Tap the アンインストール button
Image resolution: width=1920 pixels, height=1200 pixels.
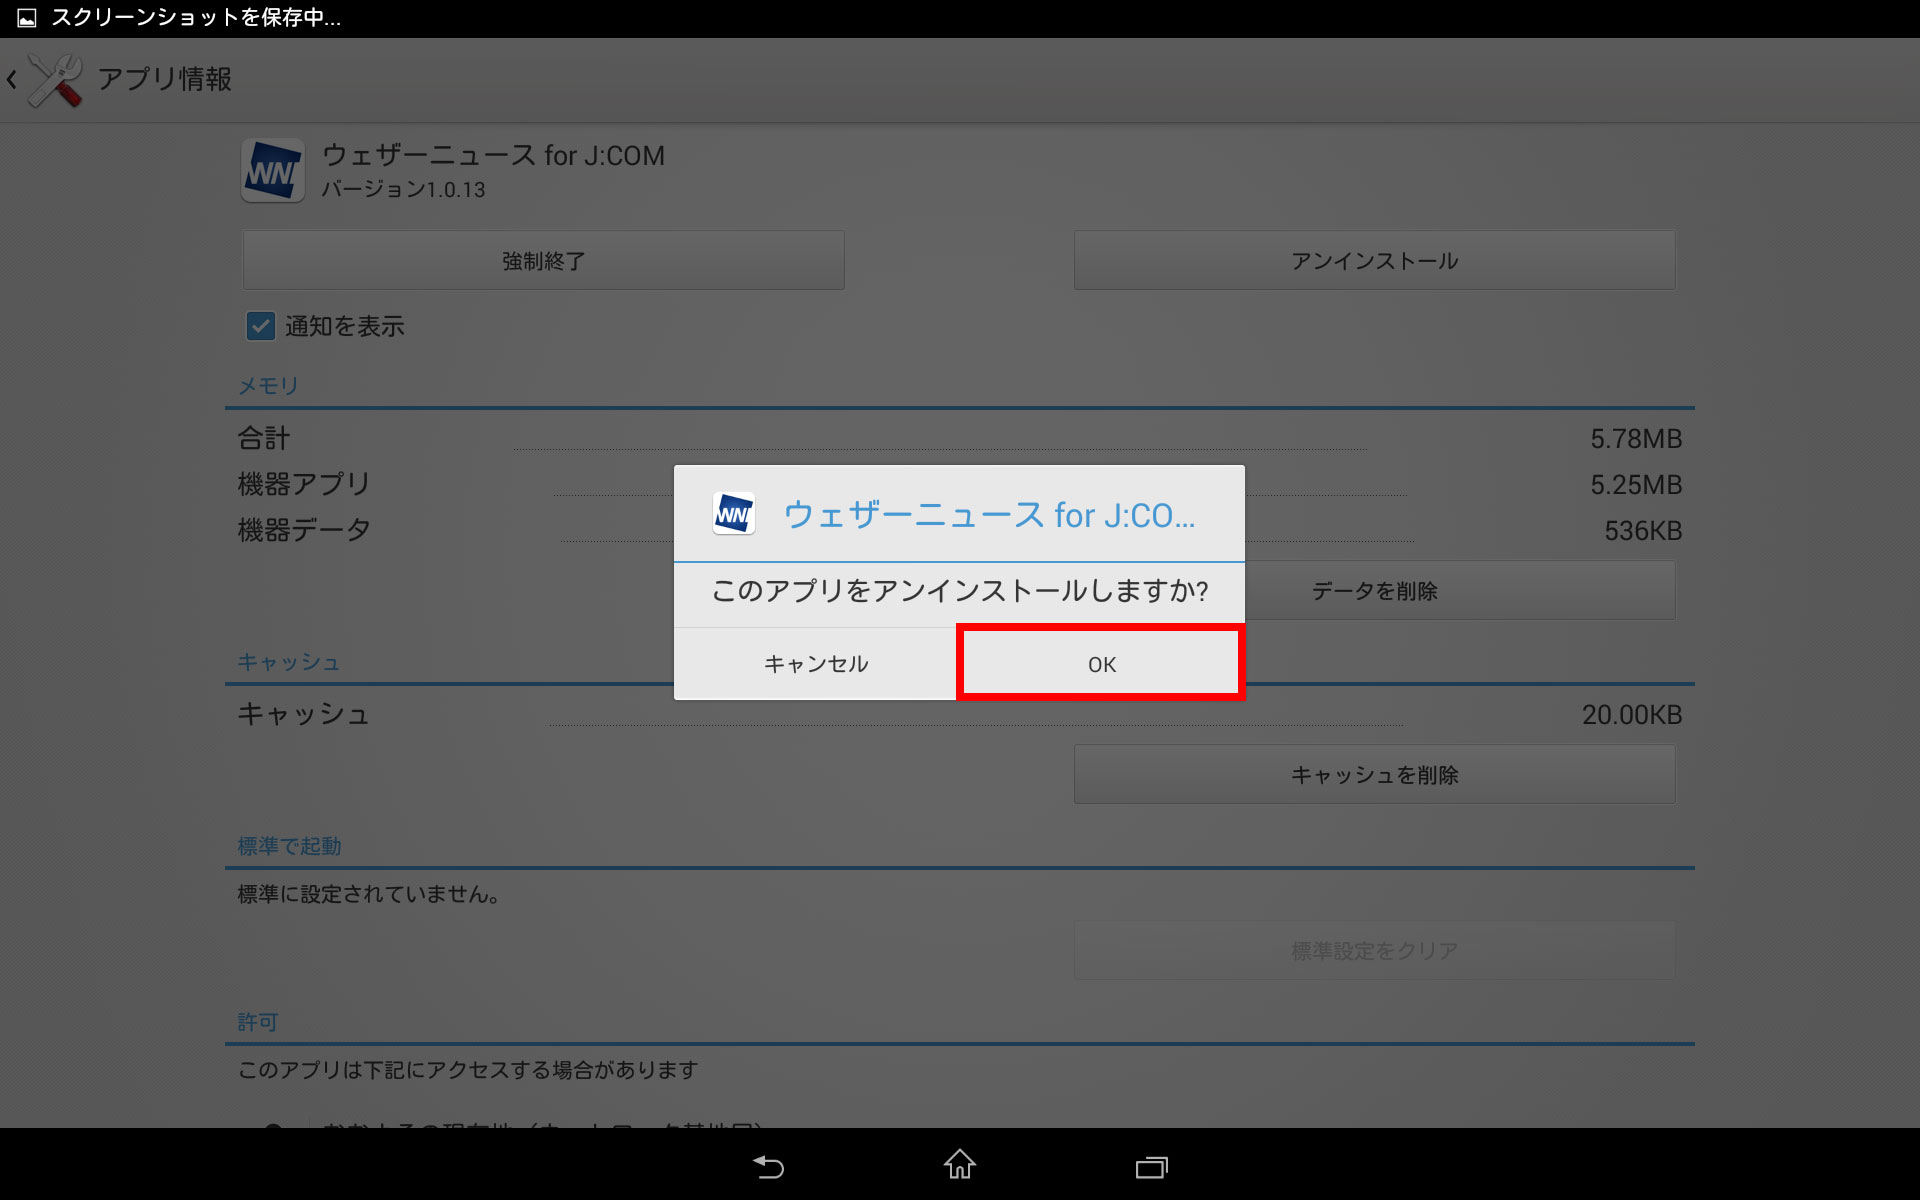pos(1374,261)
